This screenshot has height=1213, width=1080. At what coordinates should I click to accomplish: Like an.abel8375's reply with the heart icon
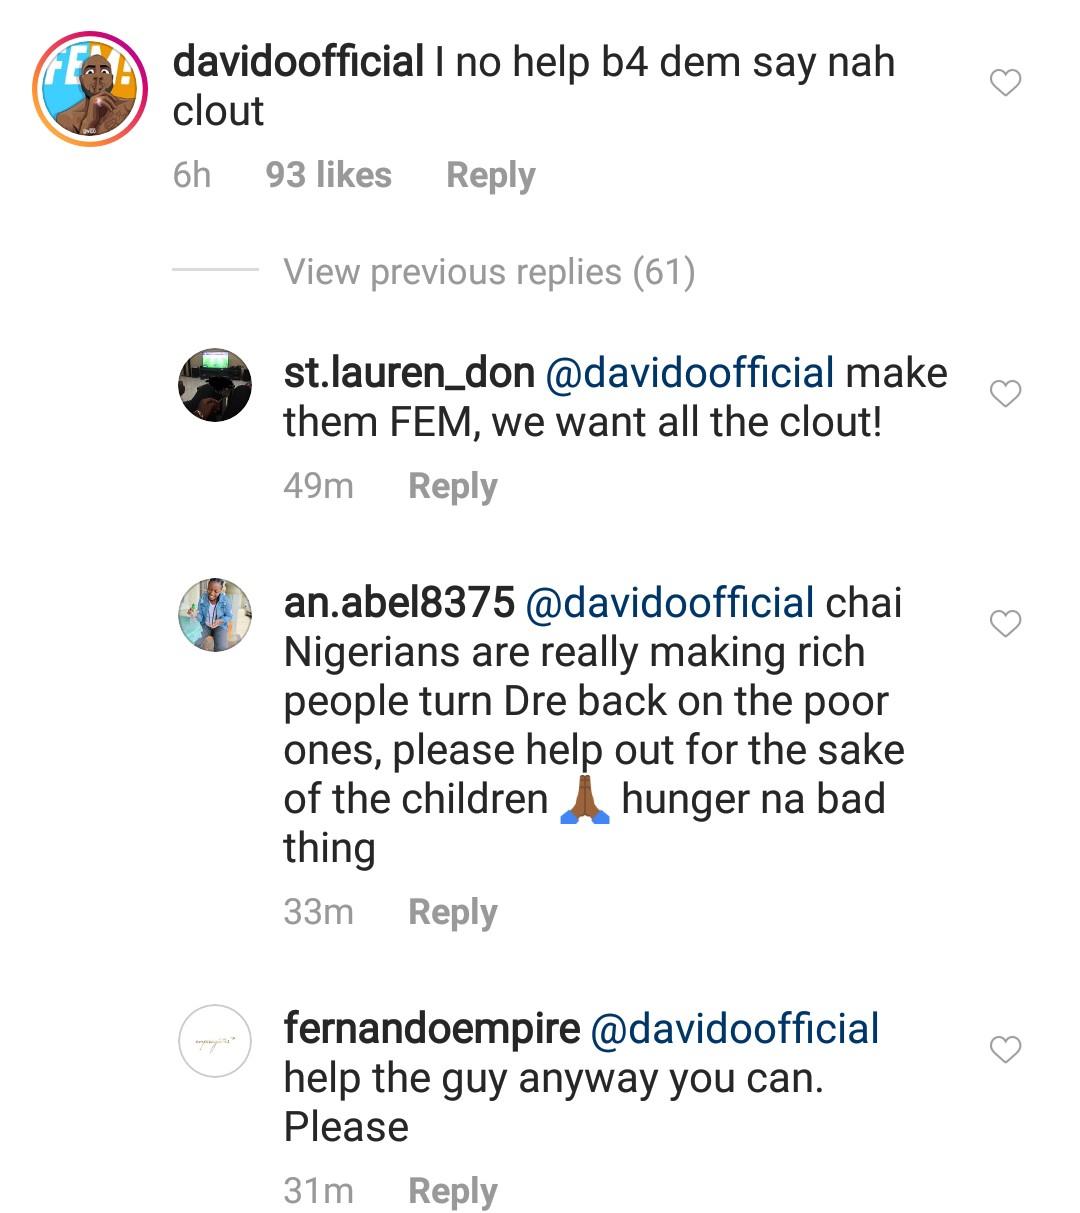1005,624
